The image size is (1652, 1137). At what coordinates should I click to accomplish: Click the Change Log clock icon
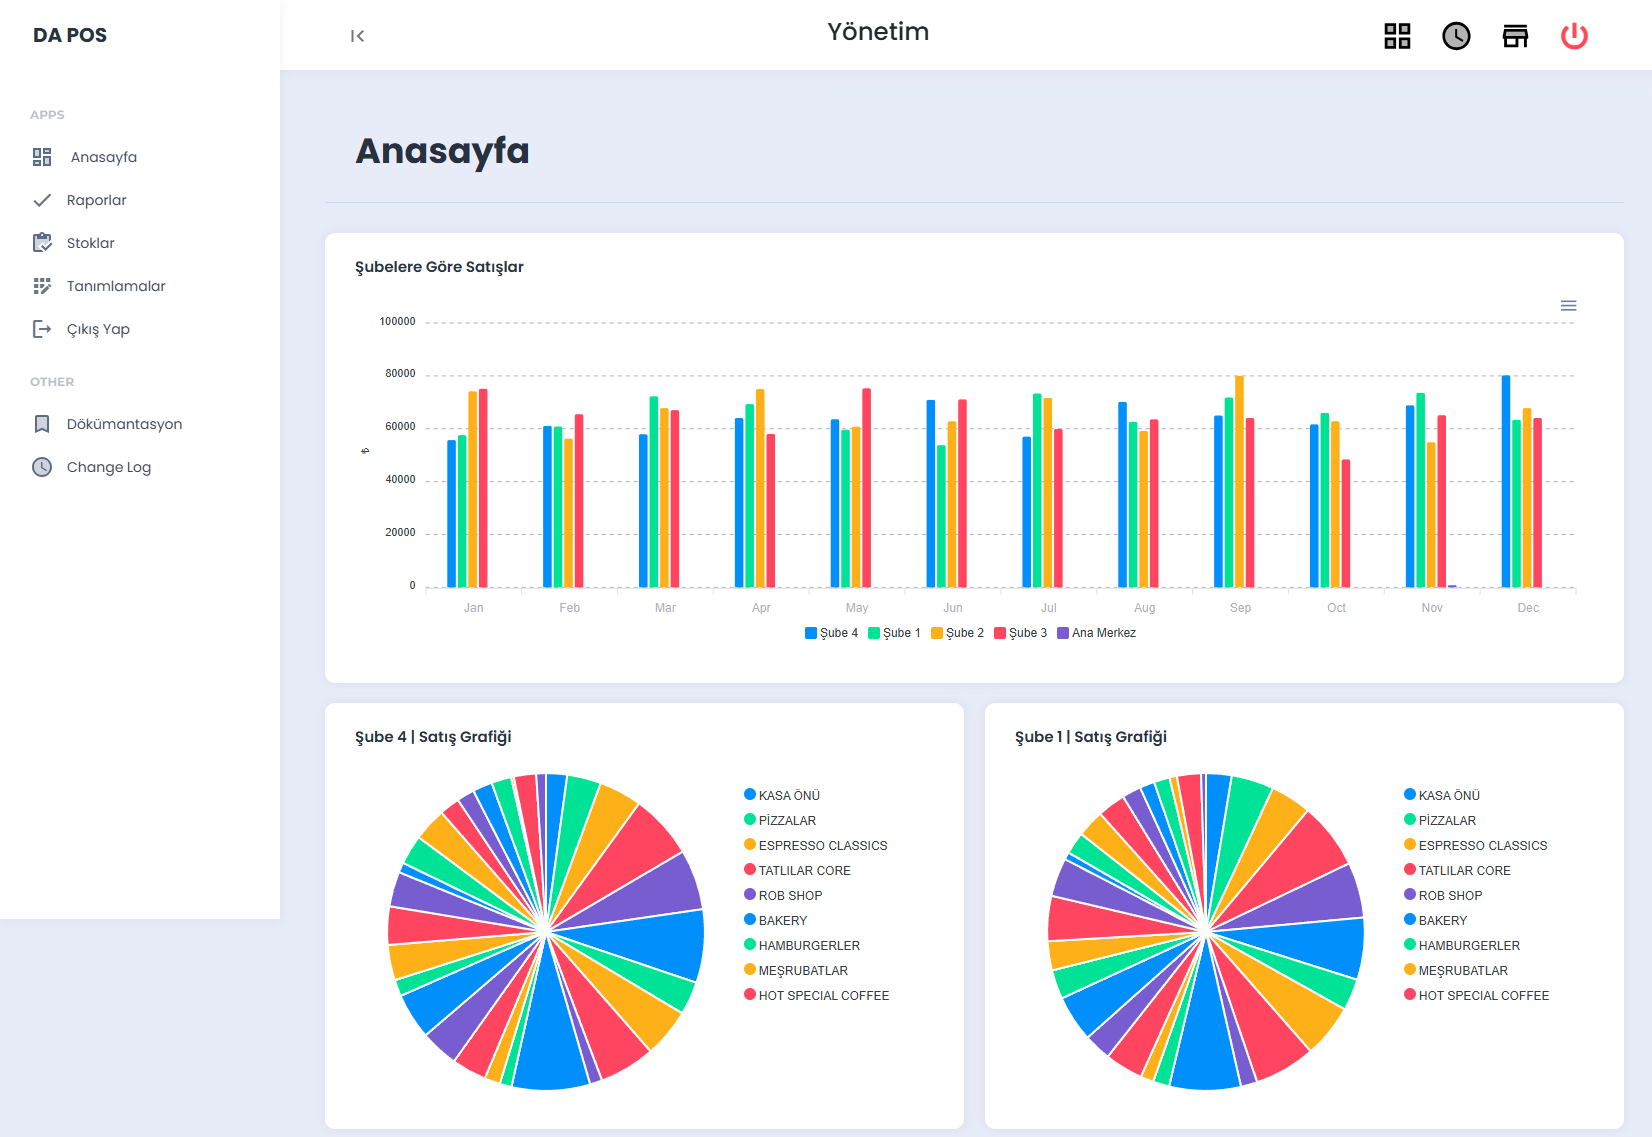point(42,467)
